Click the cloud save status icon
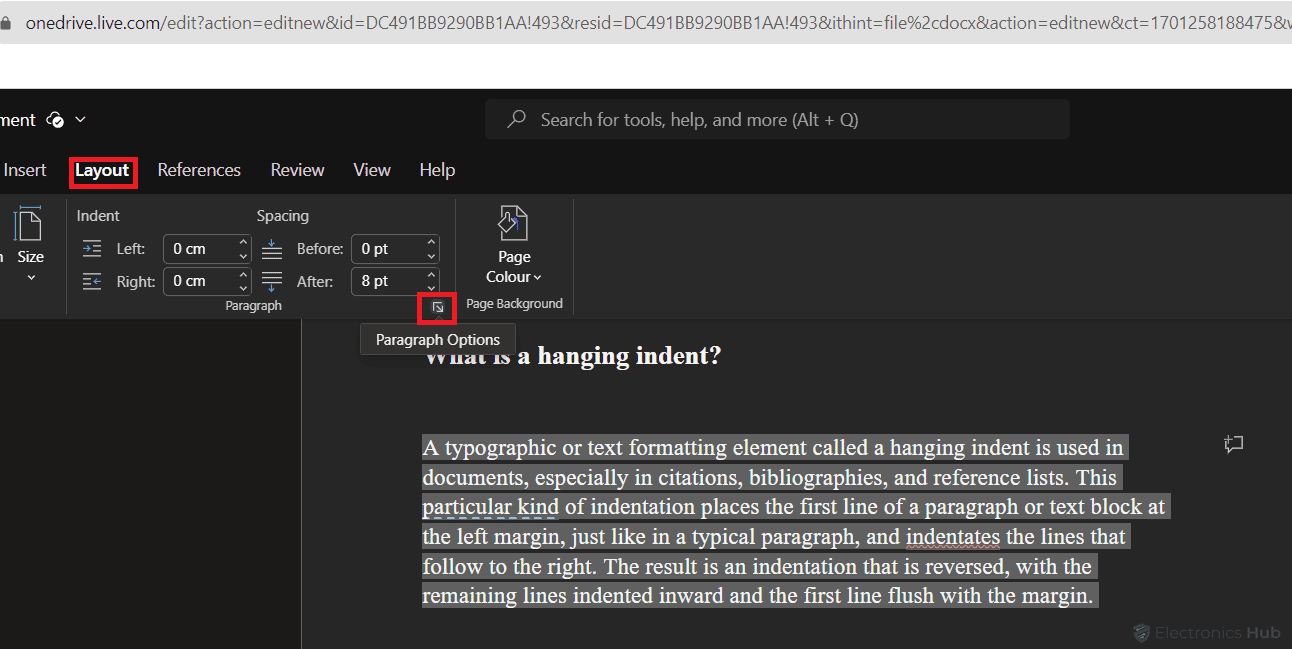The width and height of the screenshot is (1292, 649). pos(56,120)
